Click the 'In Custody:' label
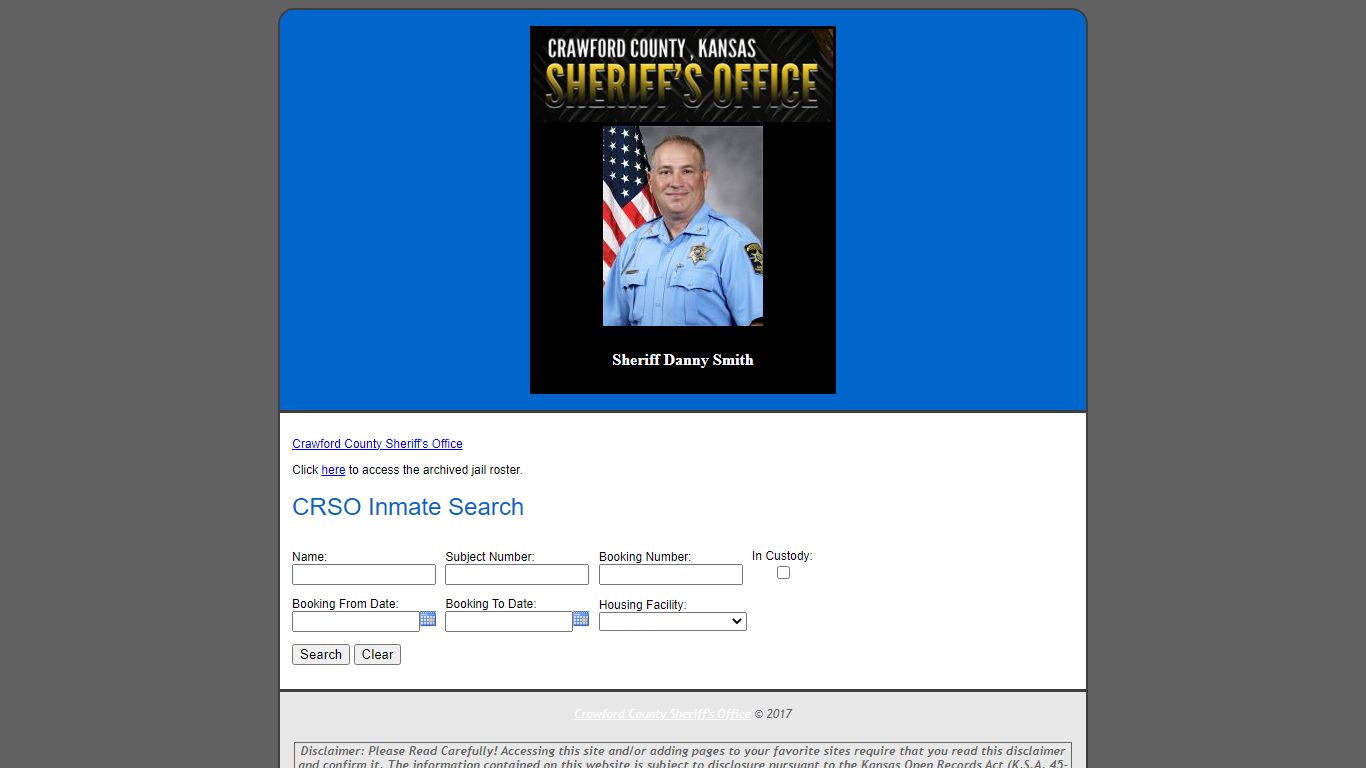This screenshot has width=1366, height=768. coord(782,556)
